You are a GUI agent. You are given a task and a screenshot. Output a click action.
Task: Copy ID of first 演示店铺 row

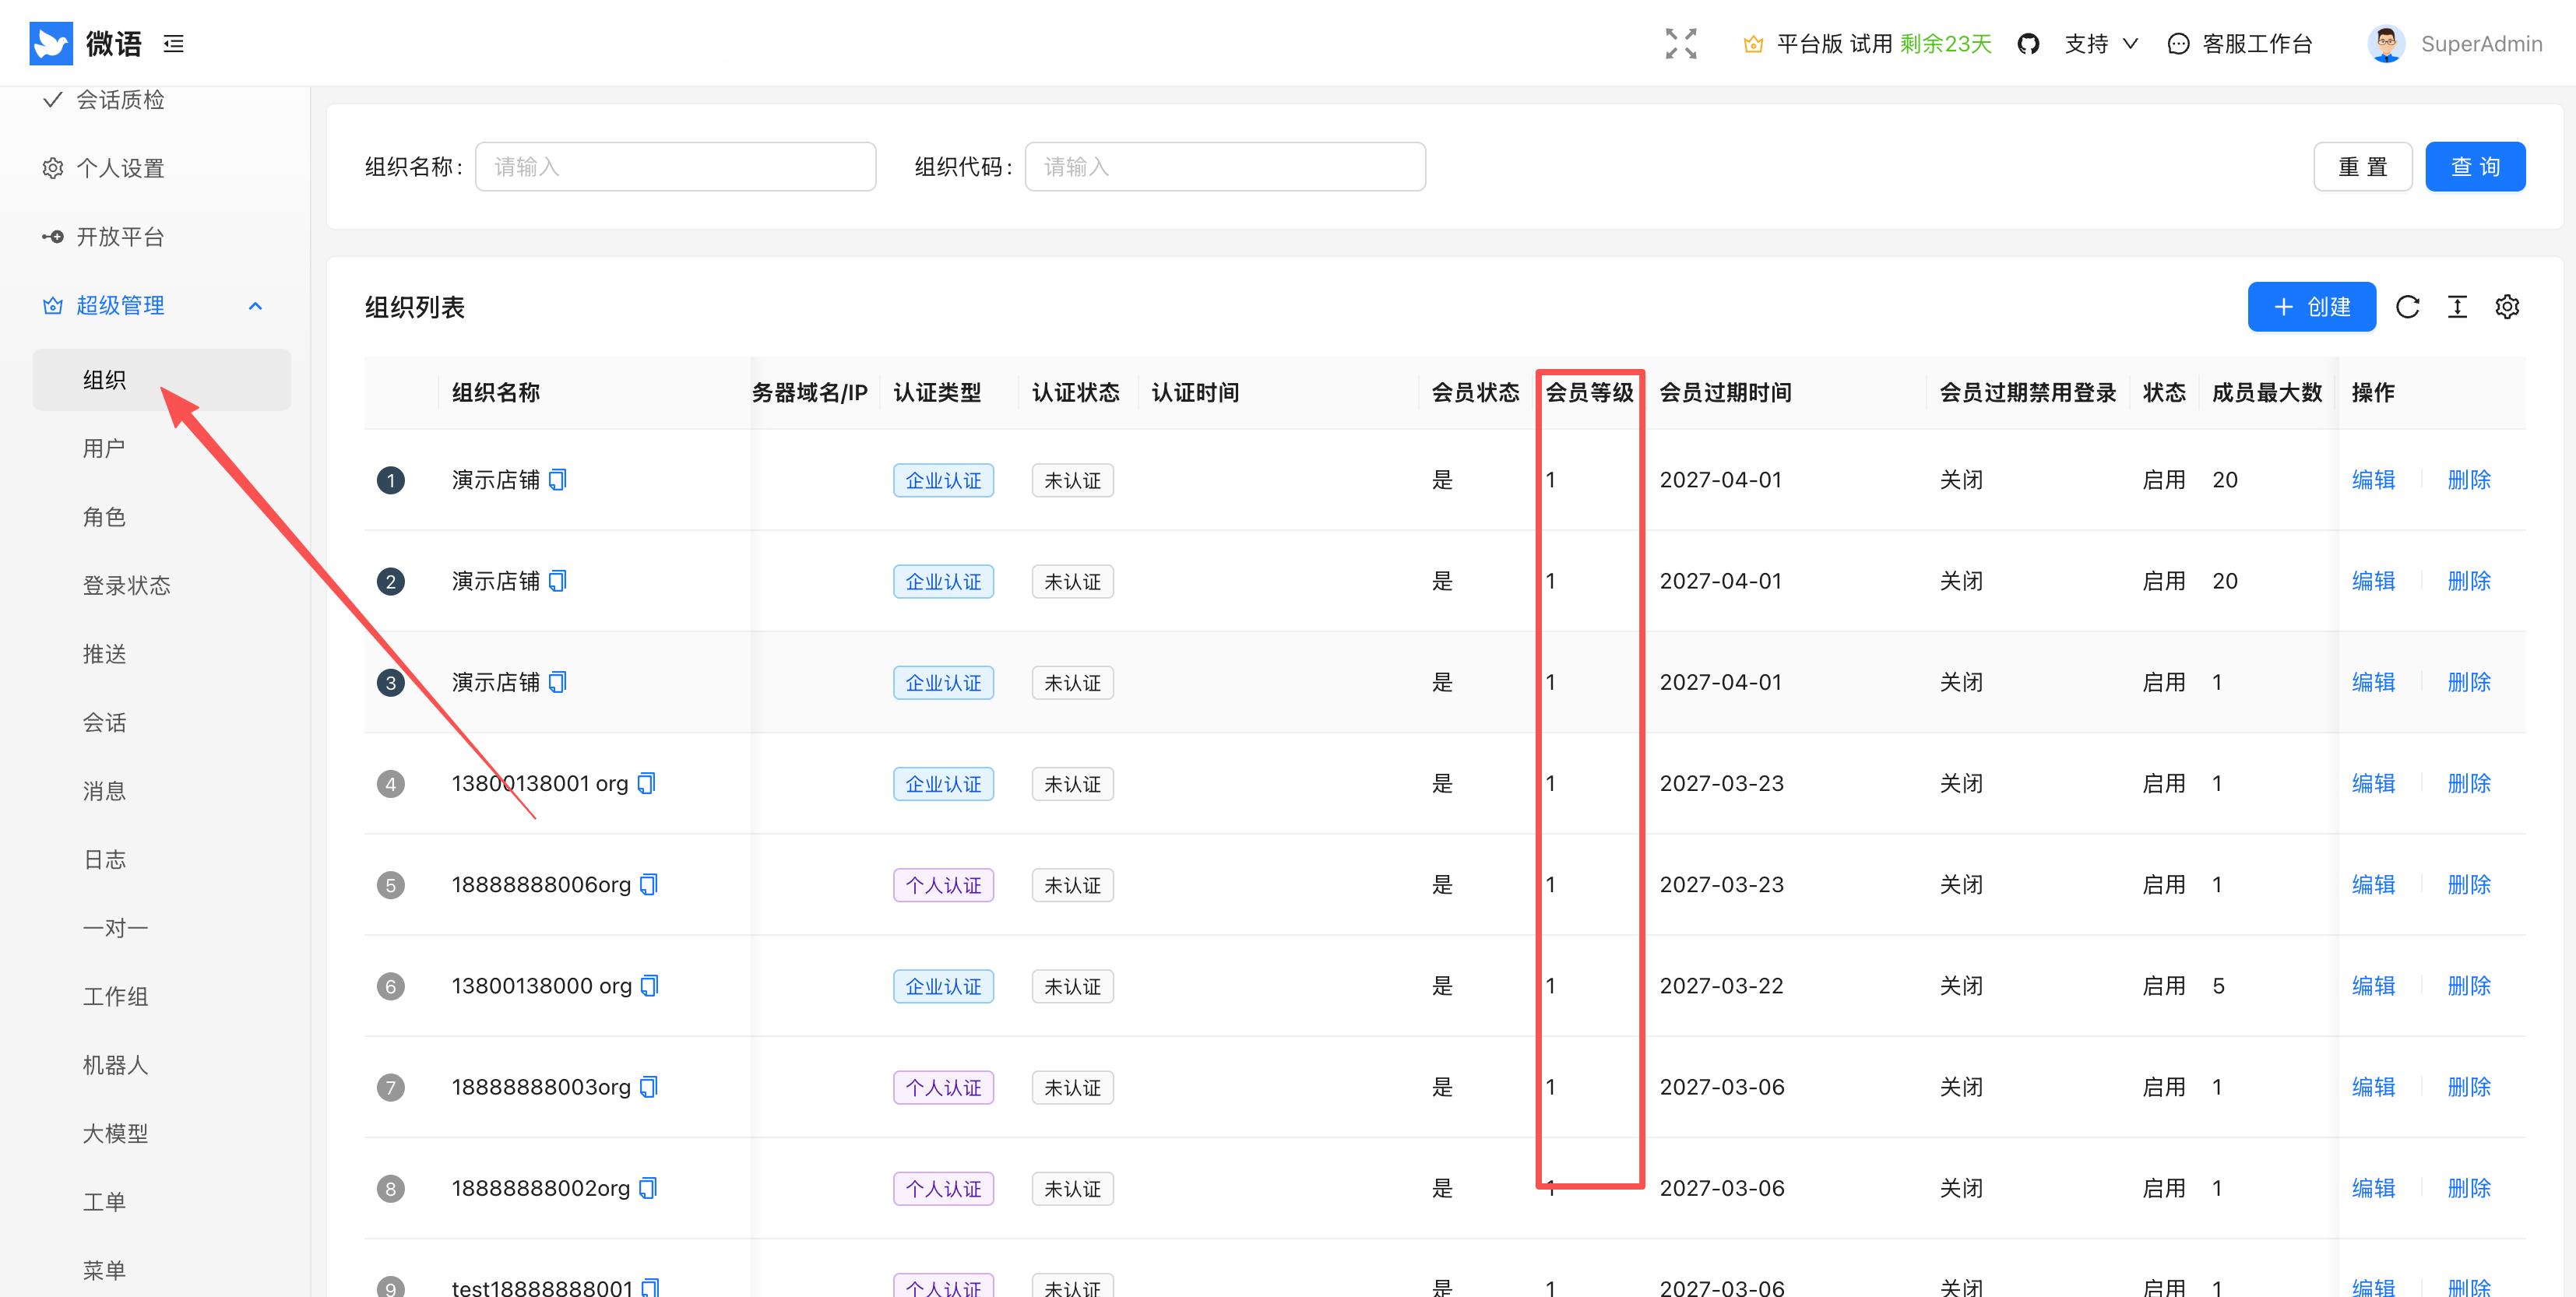pos(558,480)
